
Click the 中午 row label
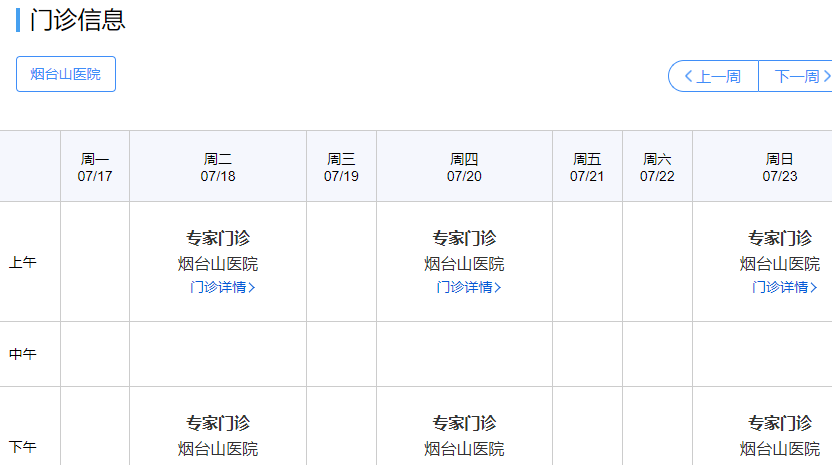(x=23, y=354)
